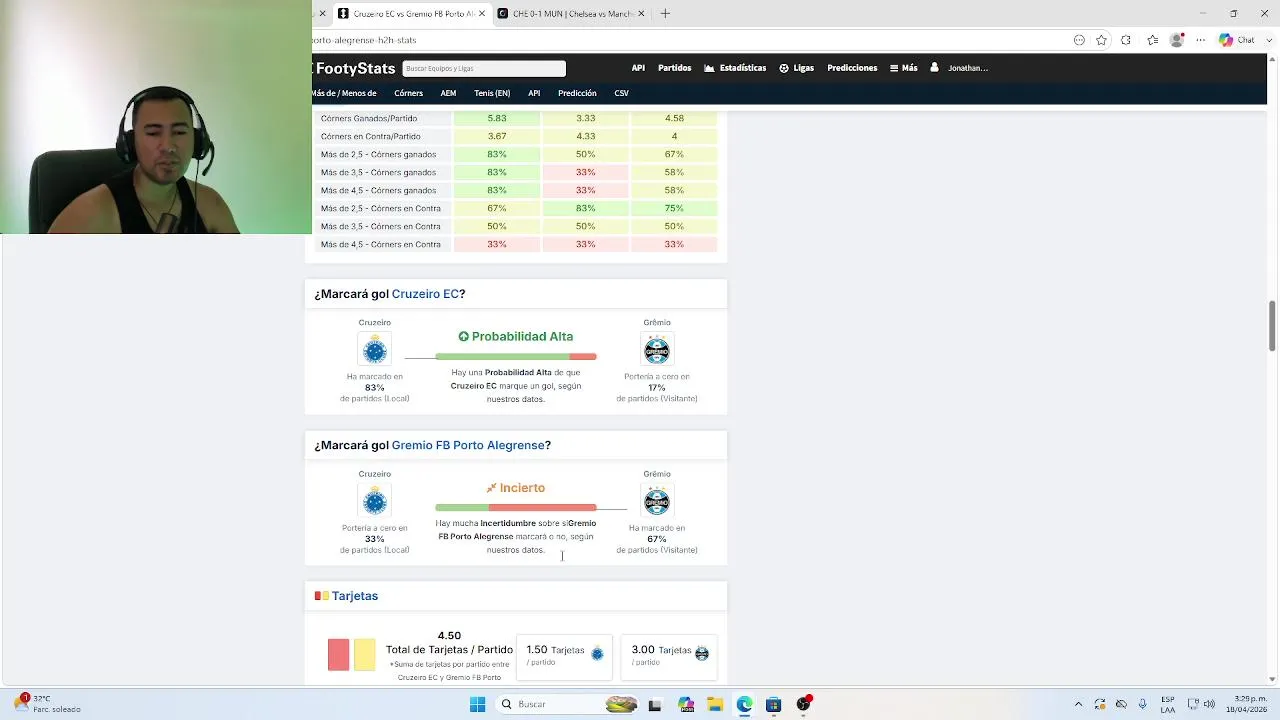Click the FootyStats logo
This screenshot has width=1280, height=720.
click(355, 68)
